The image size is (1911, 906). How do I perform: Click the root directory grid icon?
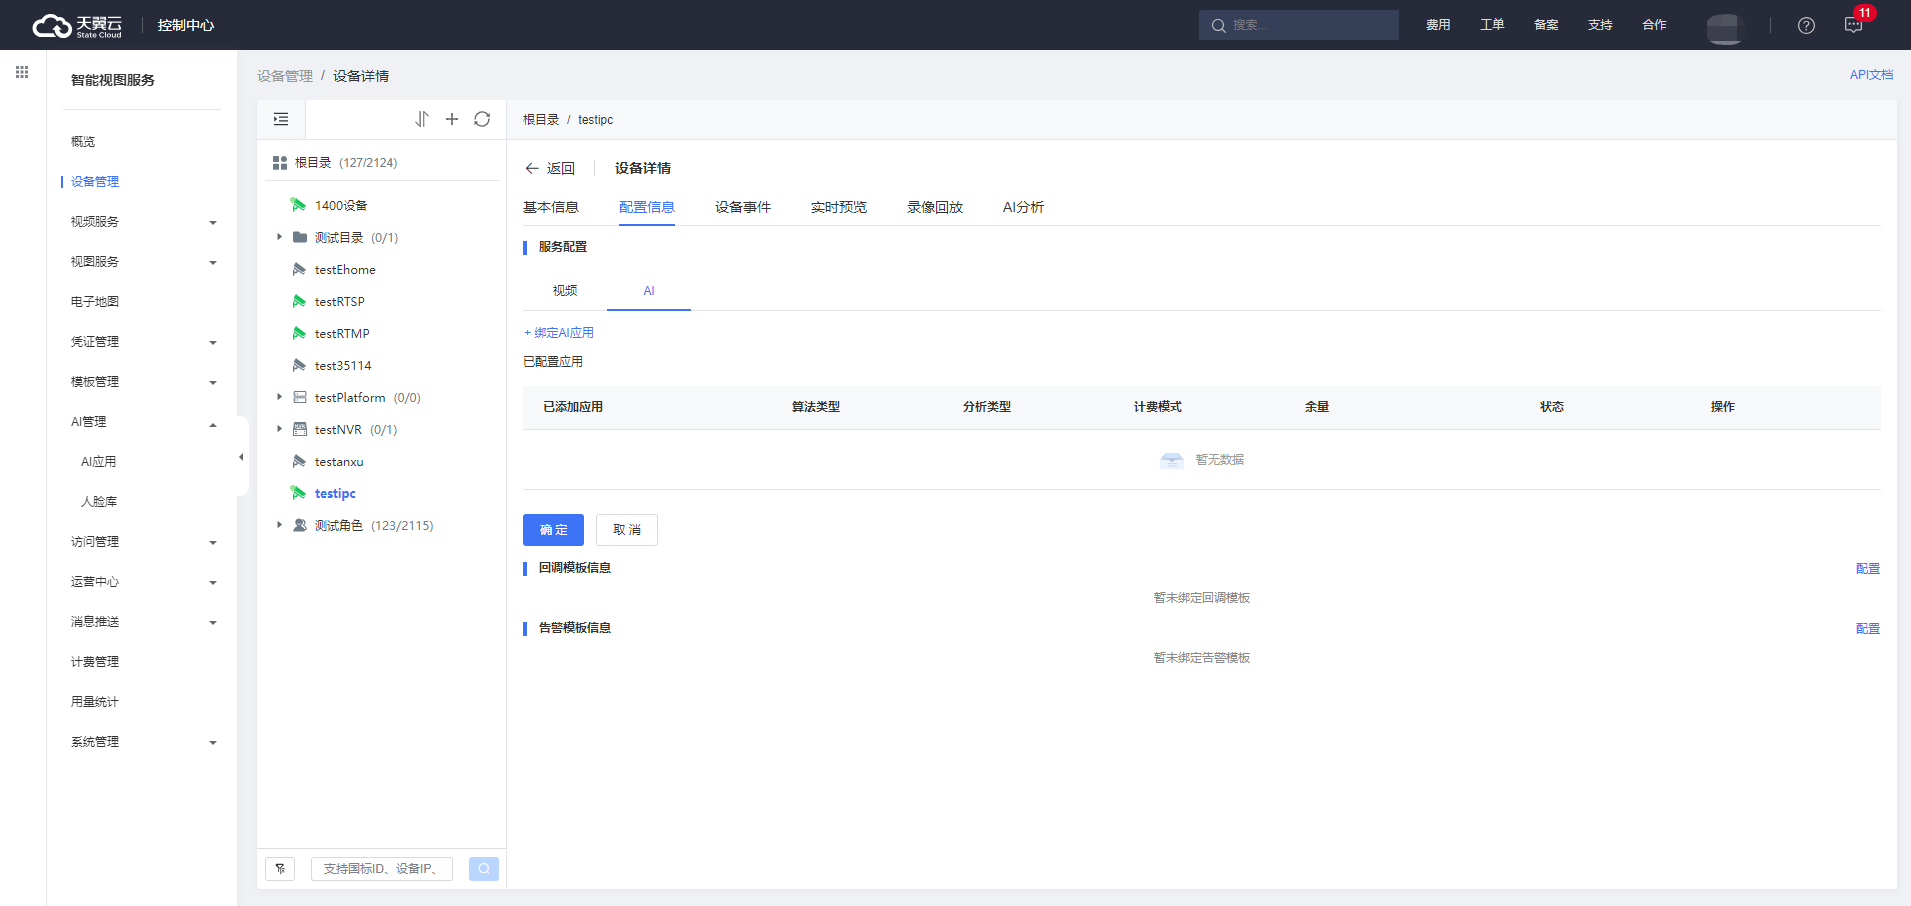pyautogui.click(x=280, y=163)
